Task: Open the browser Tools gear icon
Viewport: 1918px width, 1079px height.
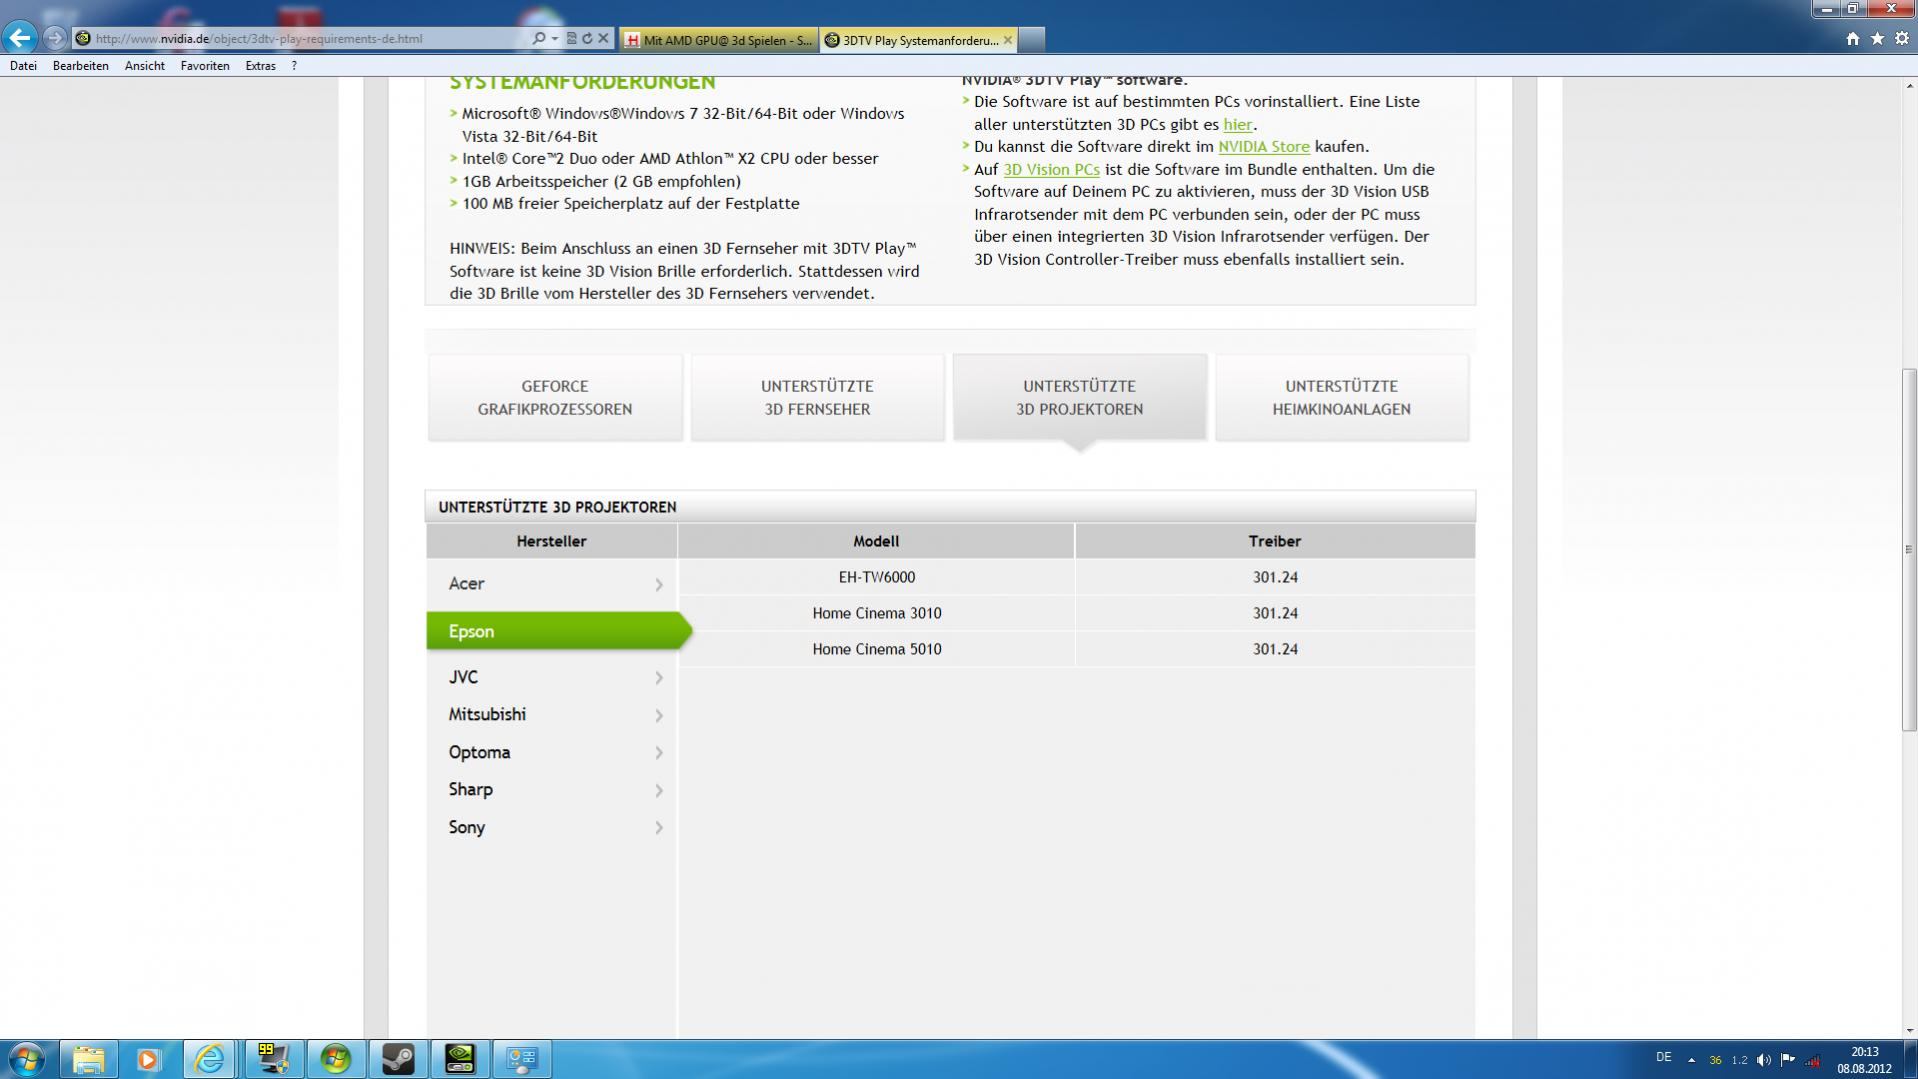Action: coord(1902,38)
